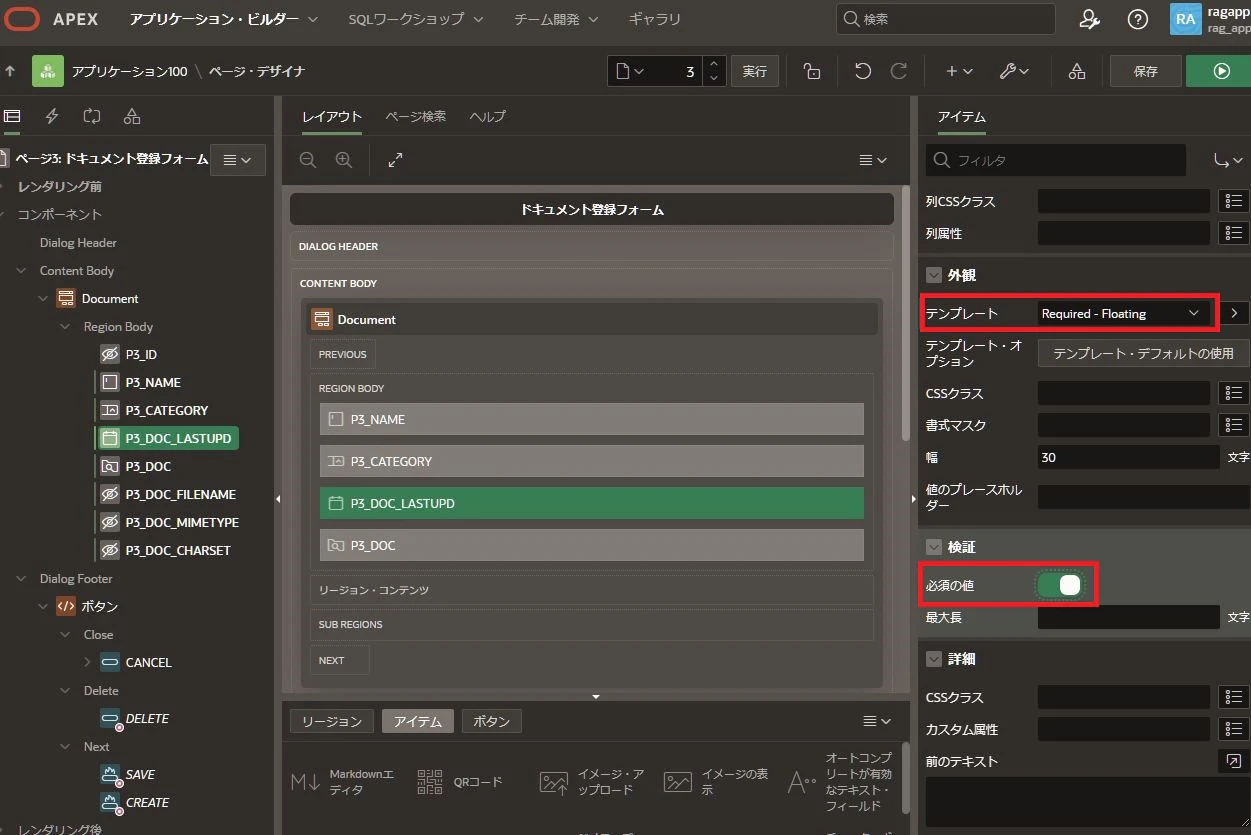
Task: Switch to the ヘルプ tab
Action: [x=488, y=116]
